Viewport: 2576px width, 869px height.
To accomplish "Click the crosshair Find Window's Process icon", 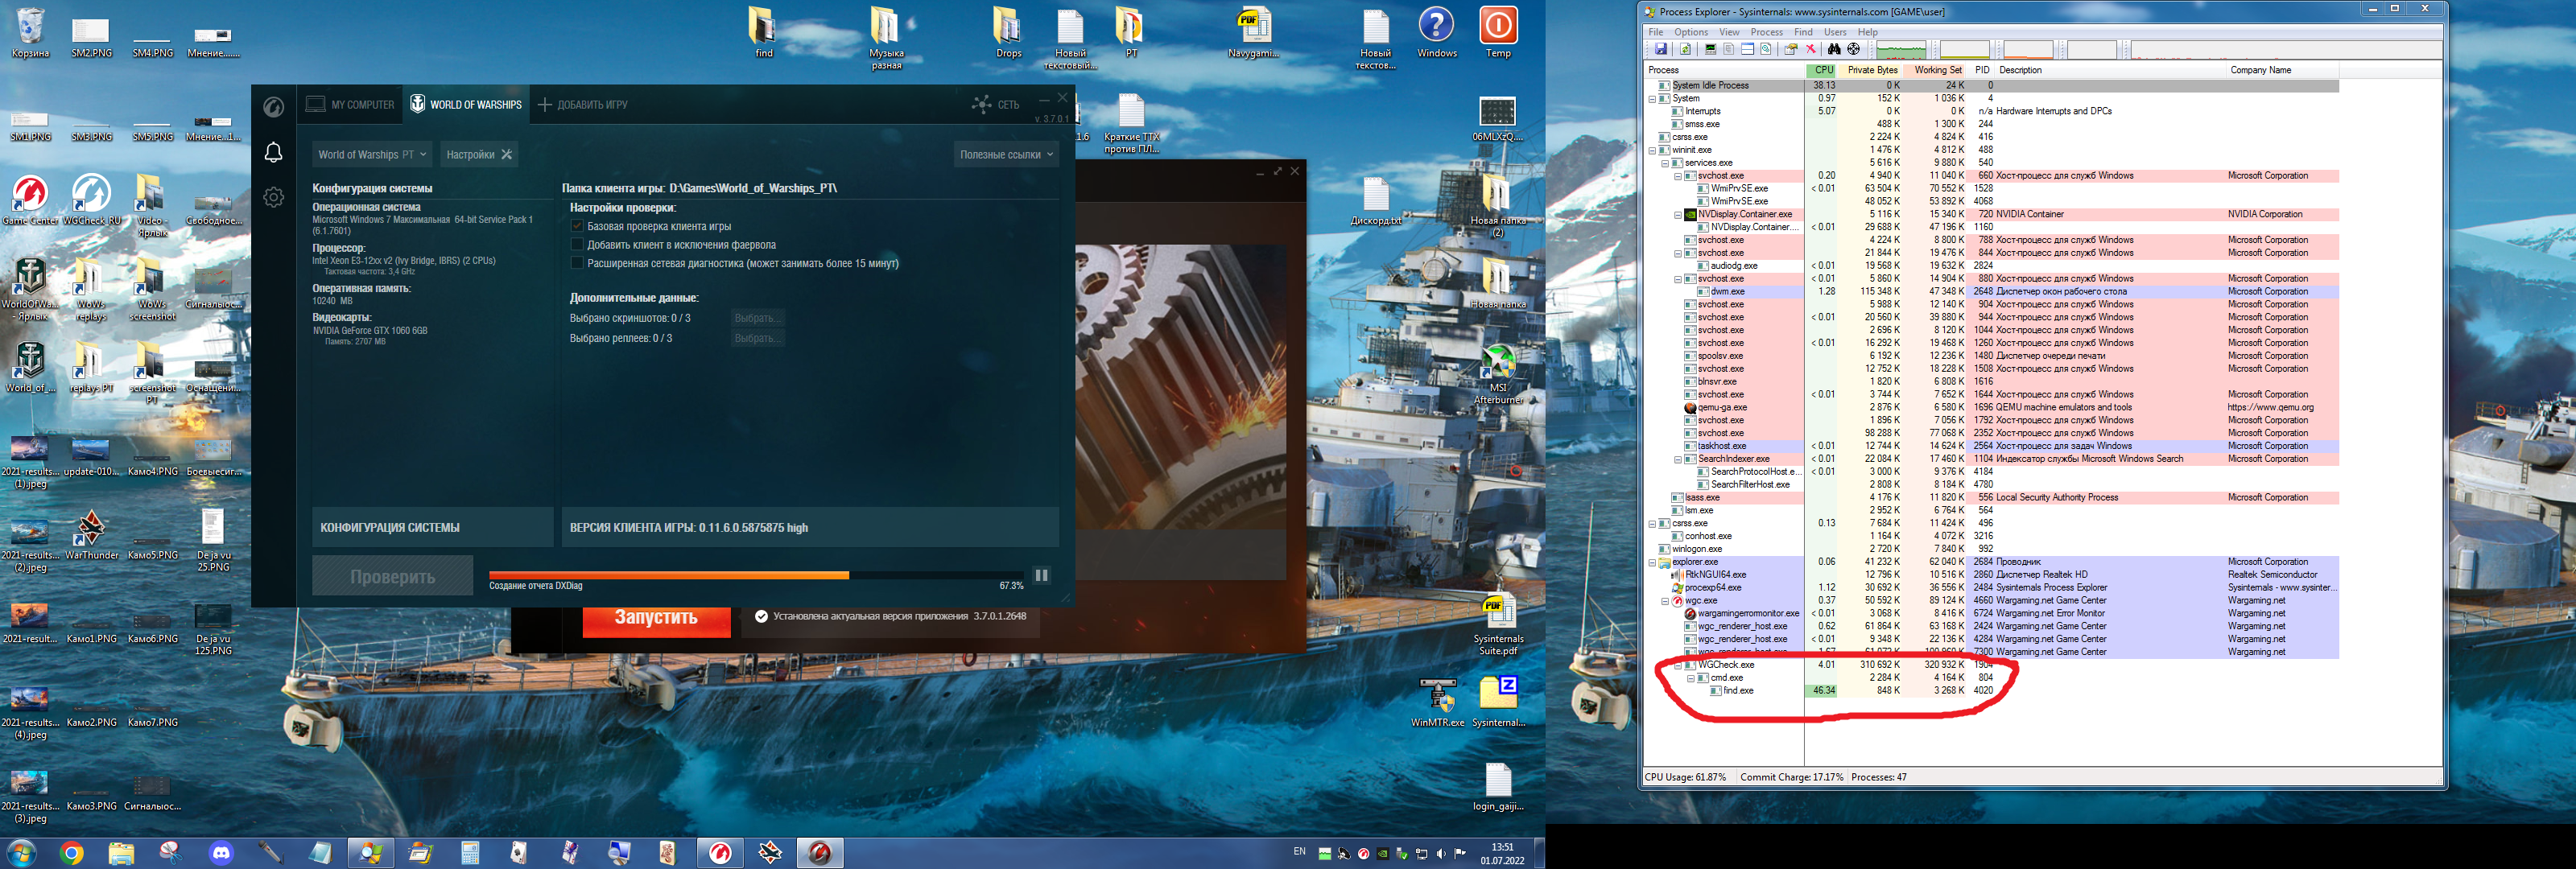I will [x=1853, y=49].
